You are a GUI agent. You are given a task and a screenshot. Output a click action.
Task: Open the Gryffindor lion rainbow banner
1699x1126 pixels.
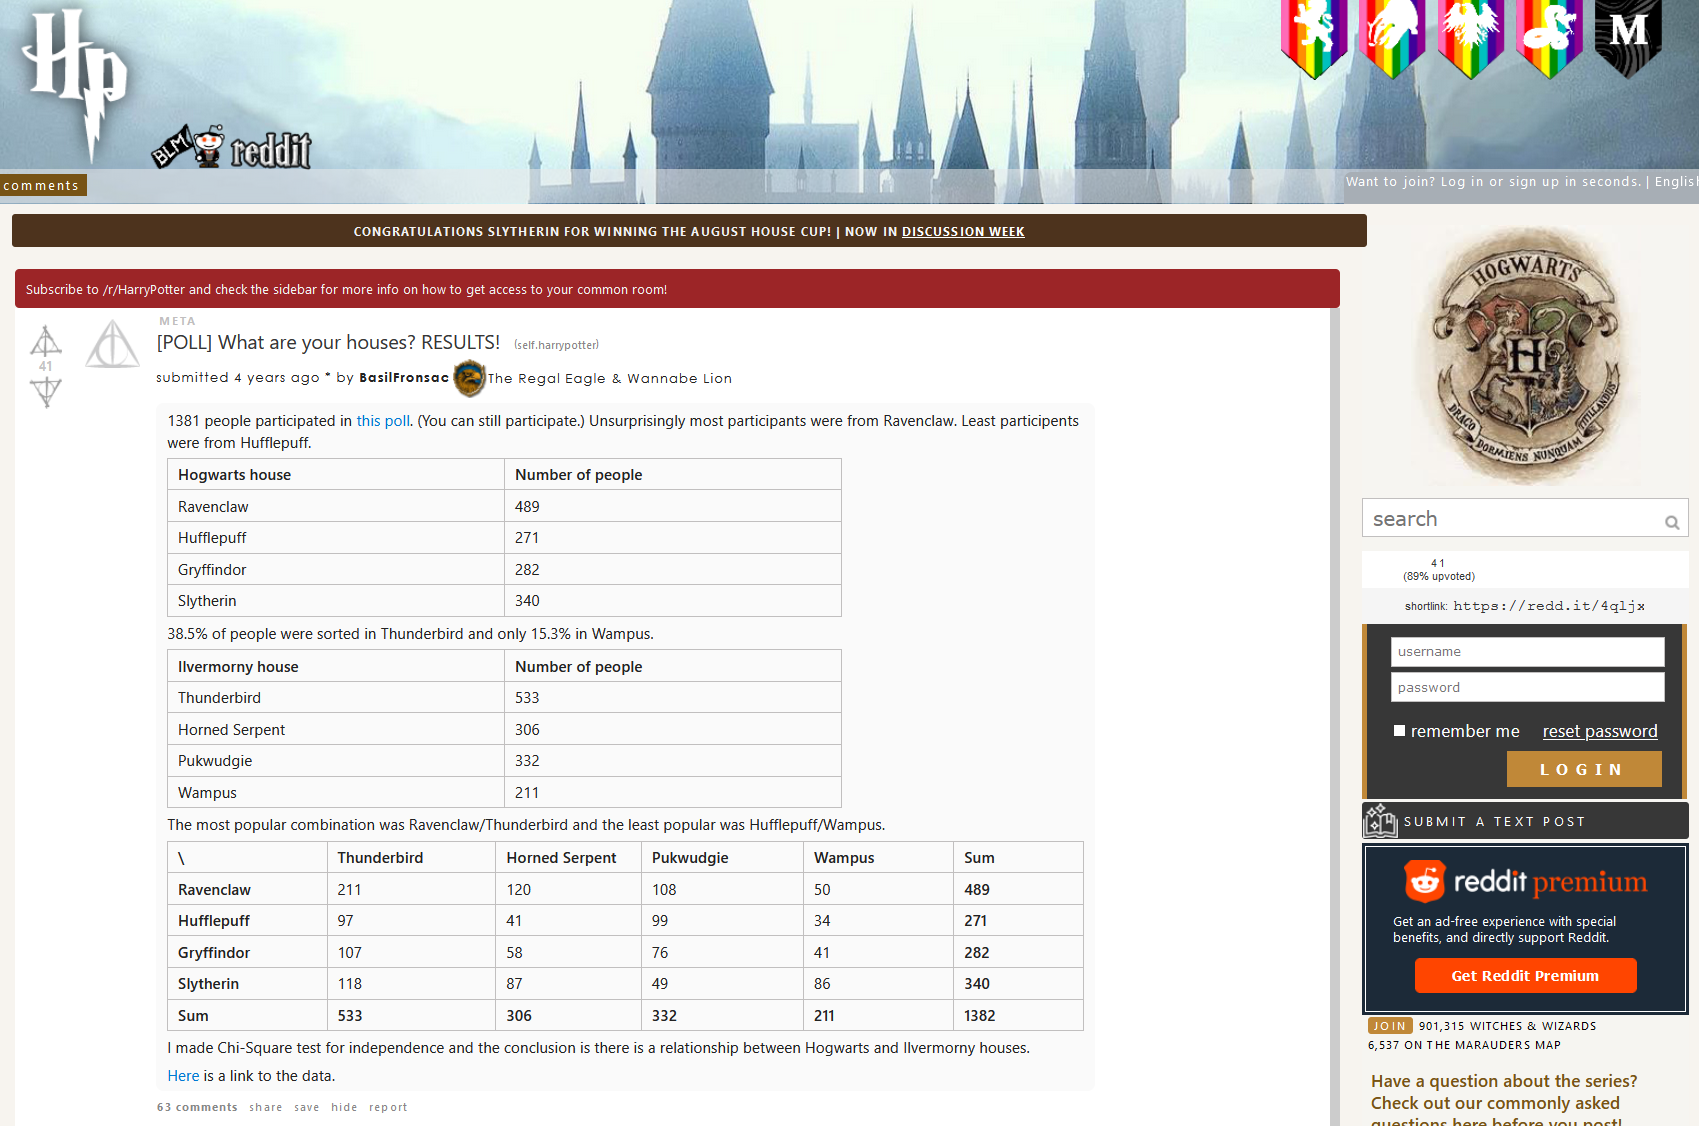coord(1314,39)
